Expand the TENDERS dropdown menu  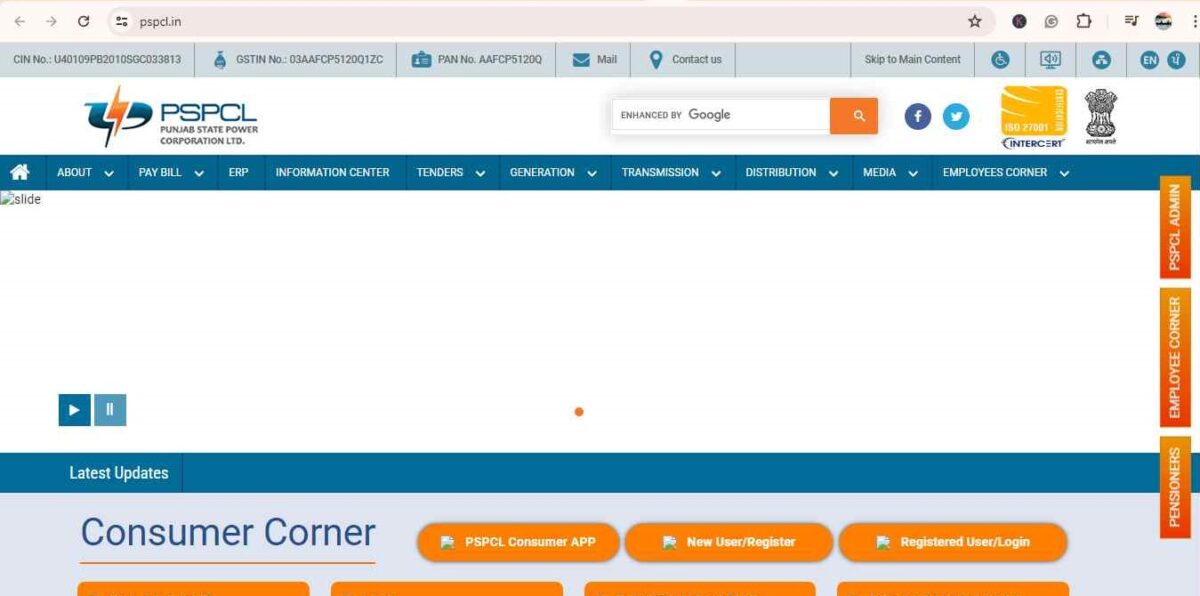coord(450,173)
